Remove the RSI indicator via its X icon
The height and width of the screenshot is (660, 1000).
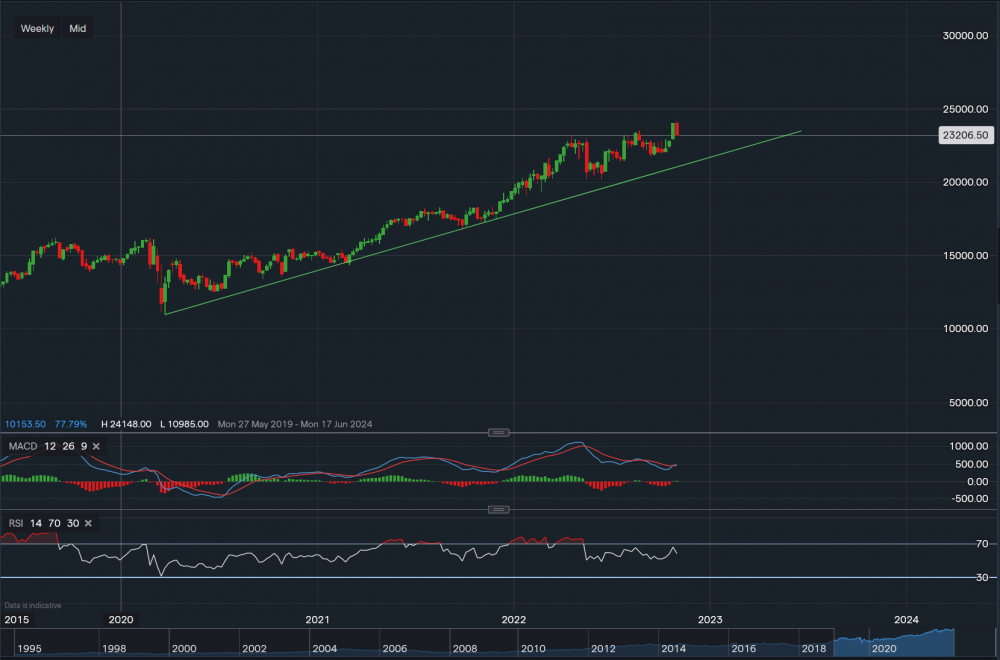(x=87, y=523)
